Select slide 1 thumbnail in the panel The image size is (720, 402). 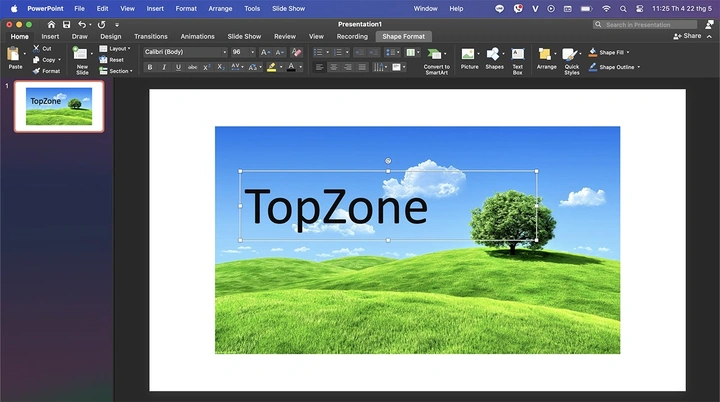pyautogui.click(x=59, y=106)
